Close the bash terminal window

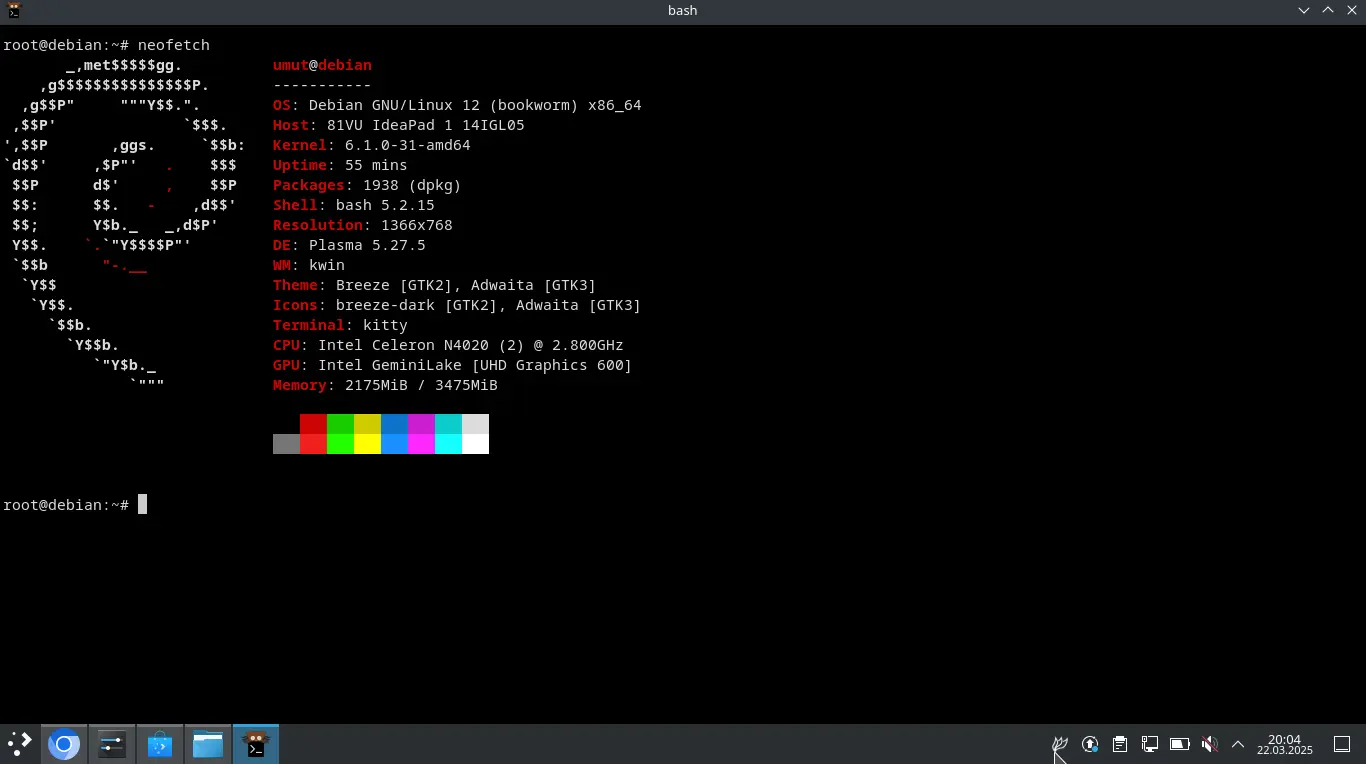pyautogui.click(x=1352, y=10)
